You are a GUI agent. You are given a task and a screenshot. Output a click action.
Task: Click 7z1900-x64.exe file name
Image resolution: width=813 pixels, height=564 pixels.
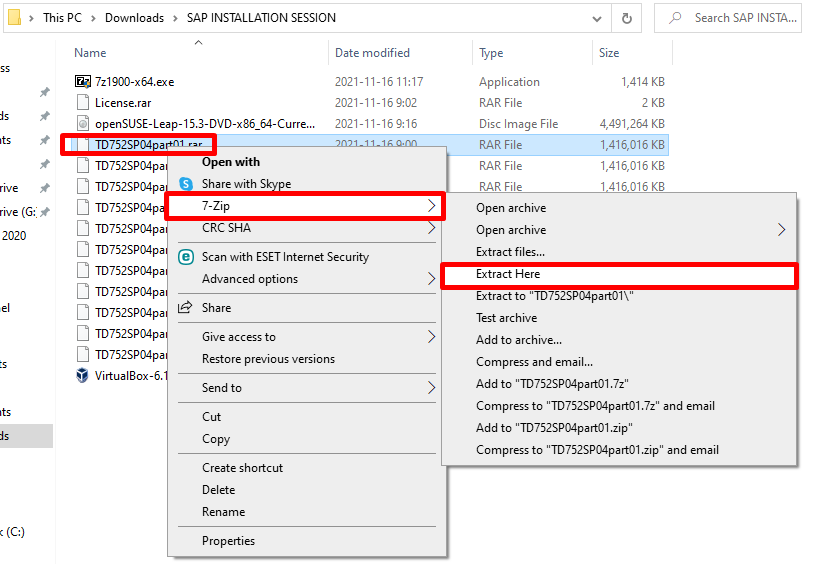[x=134, y=81]
